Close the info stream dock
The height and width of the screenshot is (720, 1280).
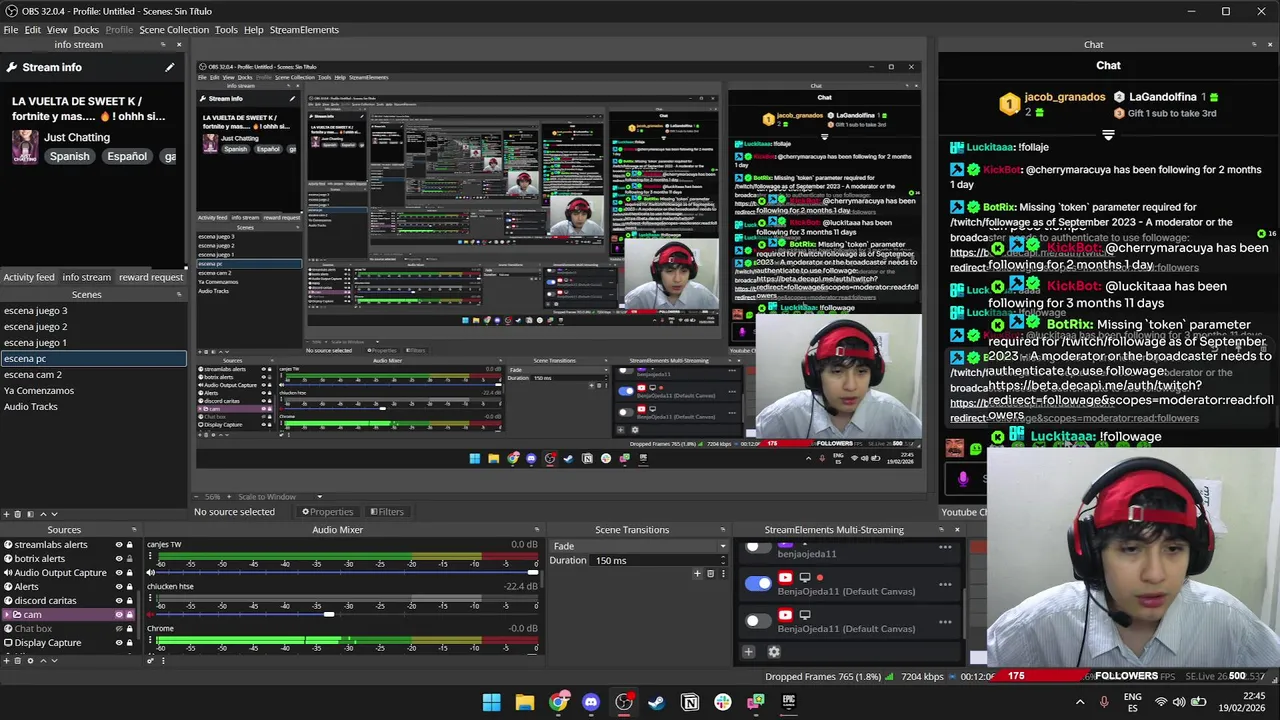(x=180, y=44)
